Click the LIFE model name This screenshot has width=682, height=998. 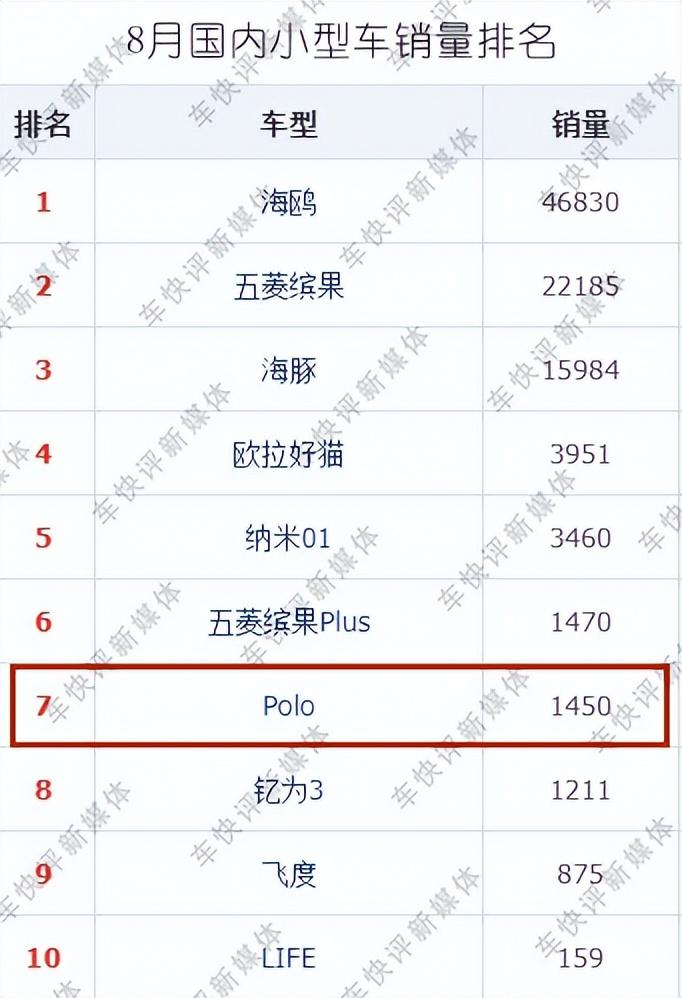pos(288,958)
